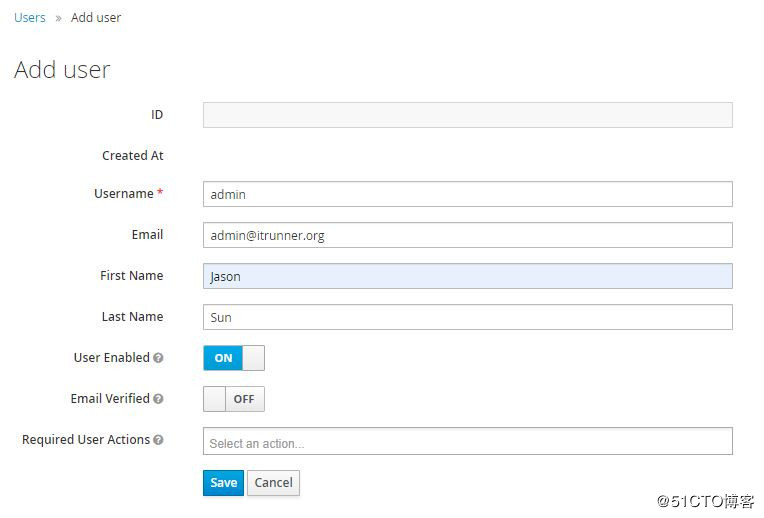
Task: Cancel adding the user
Action: point(273,483)
